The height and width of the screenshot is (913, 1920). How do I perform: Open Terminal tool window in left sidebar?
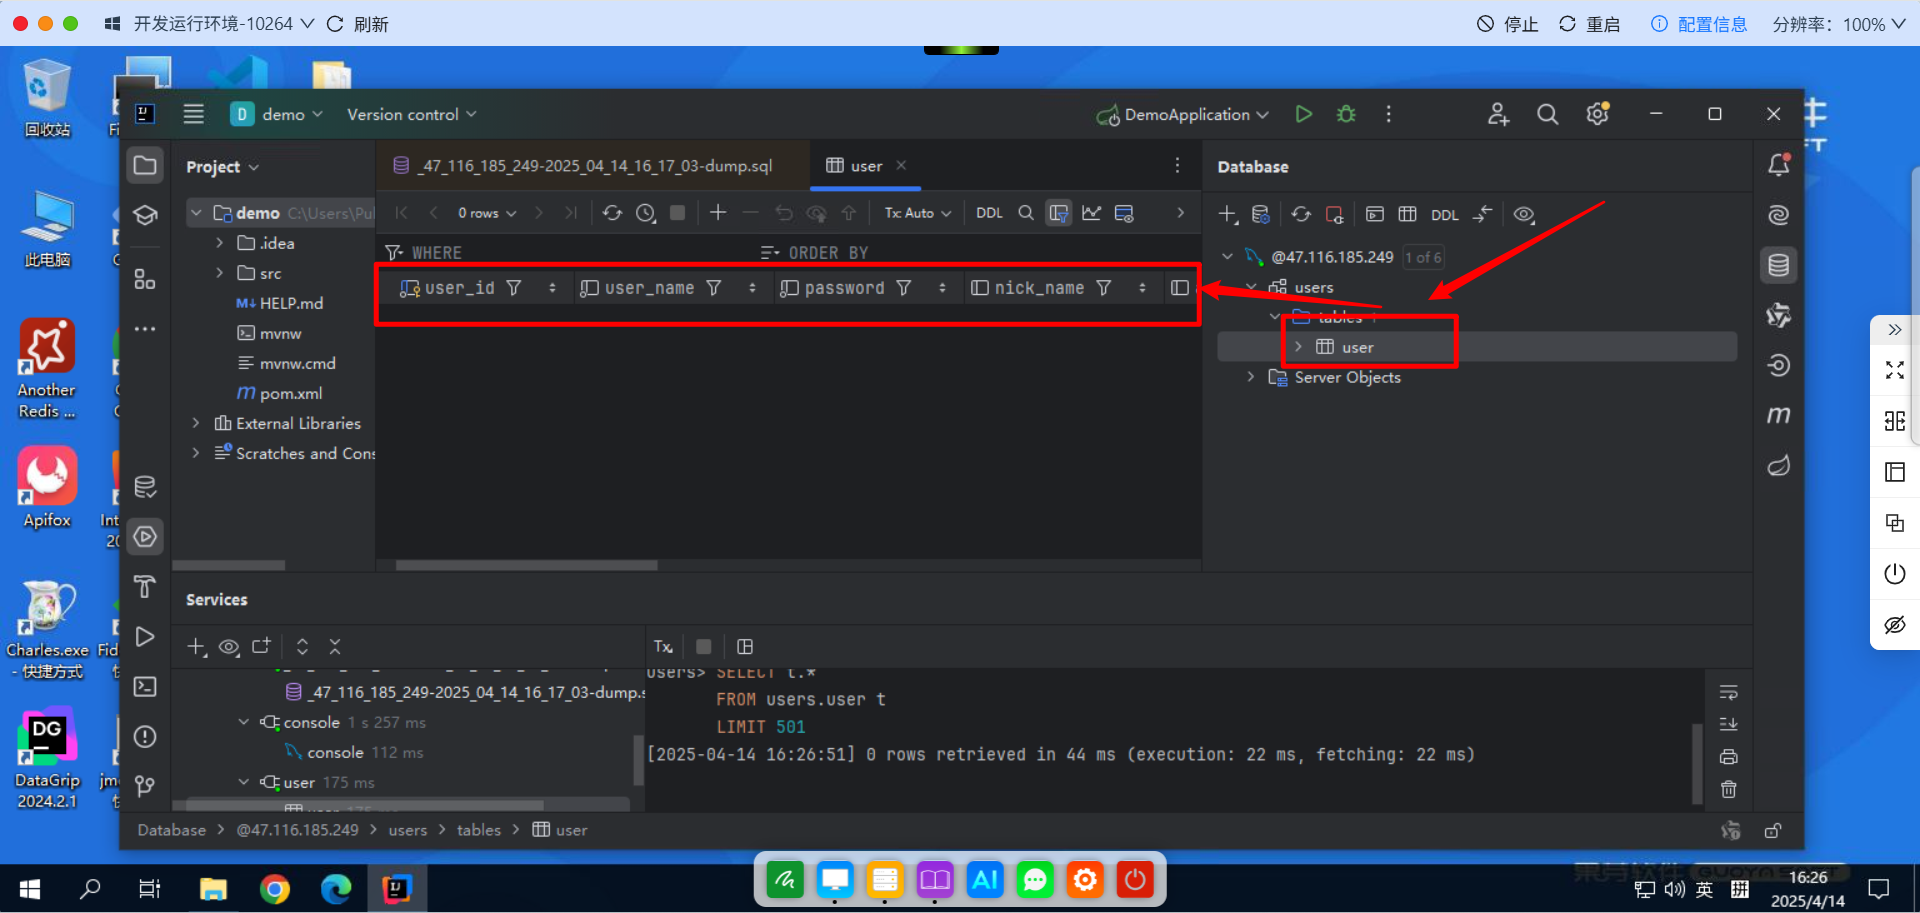pyautogui.click(x=145, y=687)
